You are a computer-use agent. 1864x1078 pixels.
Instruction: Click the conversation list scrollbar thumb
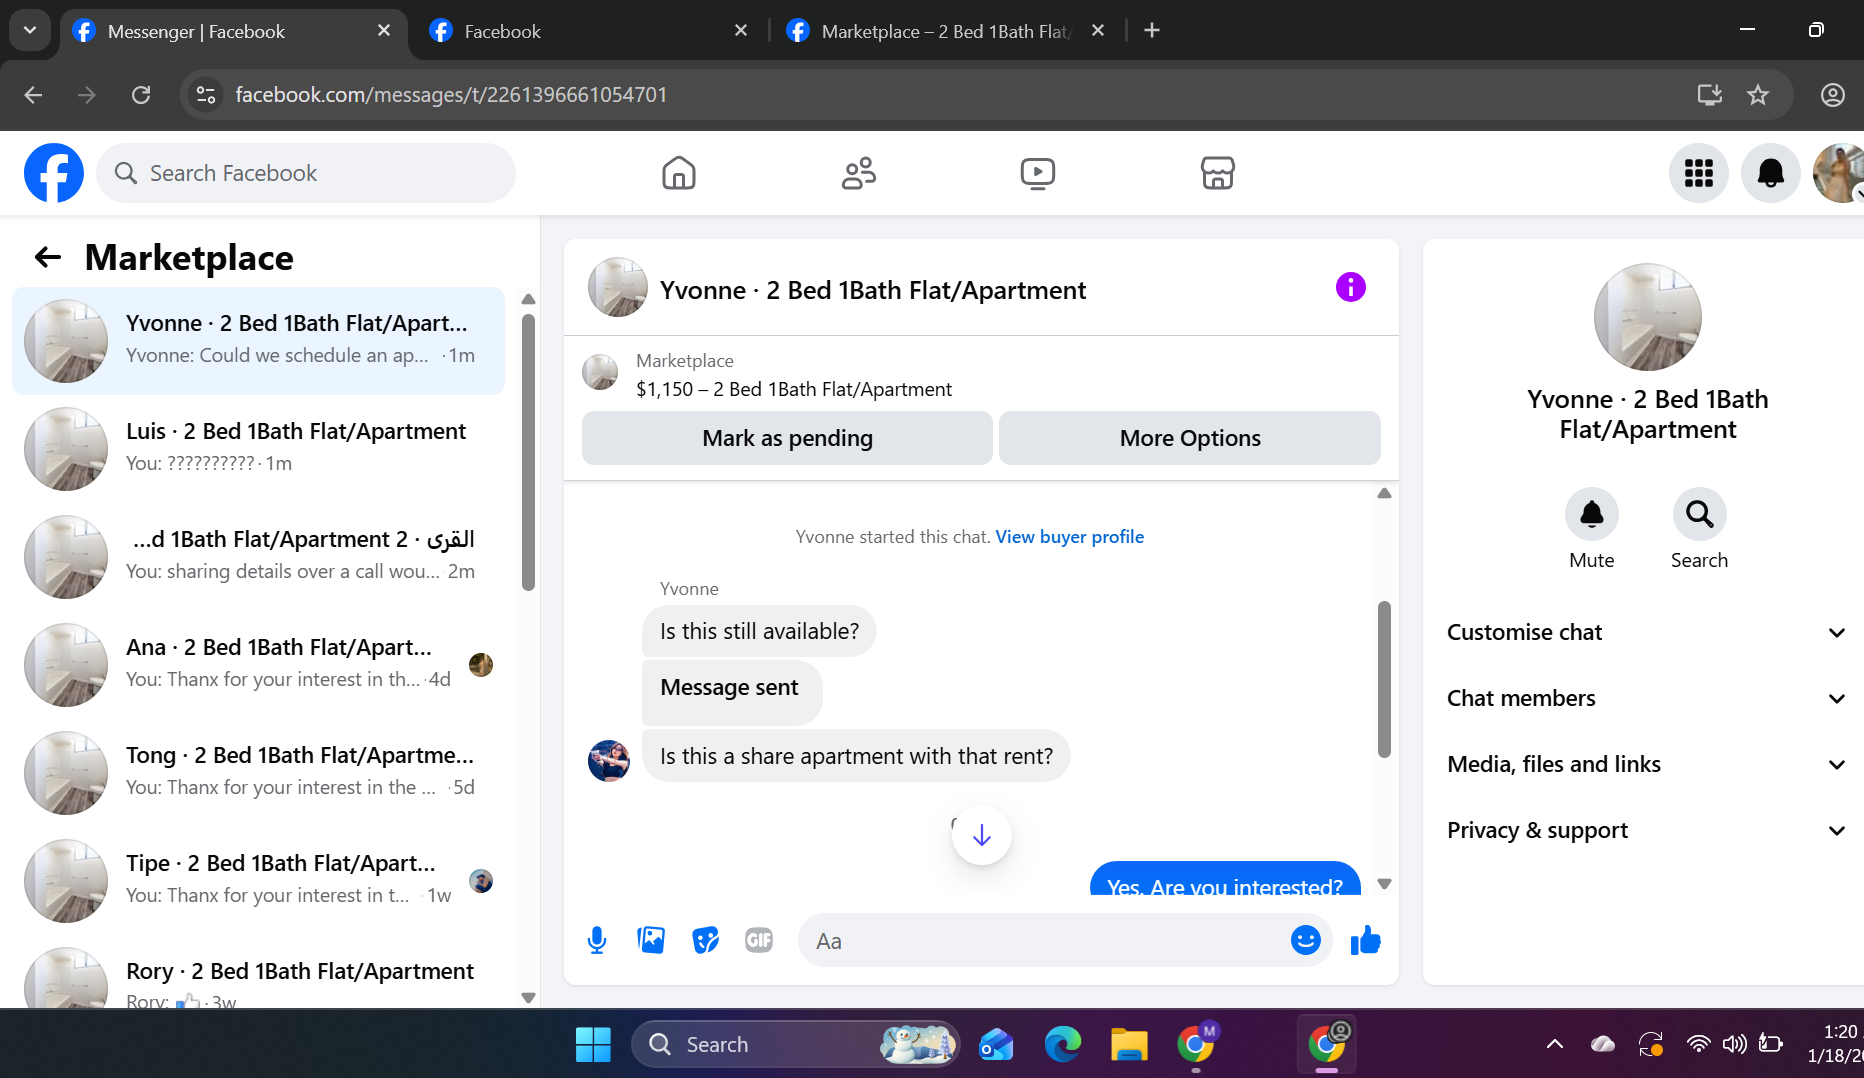pos(528,452)
